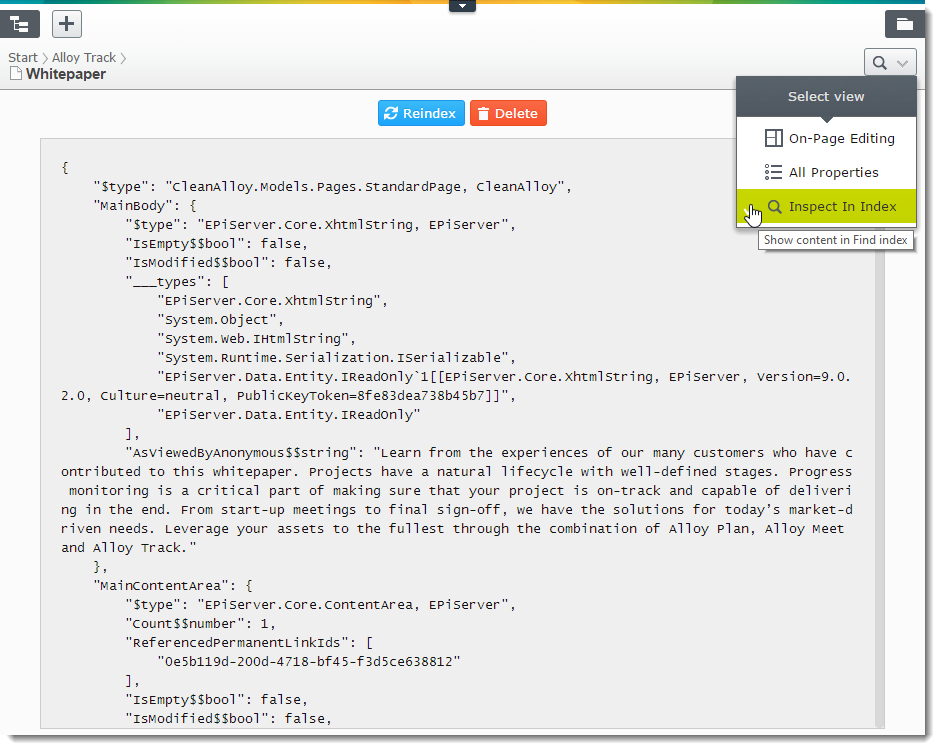The height and width of the screenshot is (750, 940).
Task: Expand the top global menu arrow
Action: 462,6
